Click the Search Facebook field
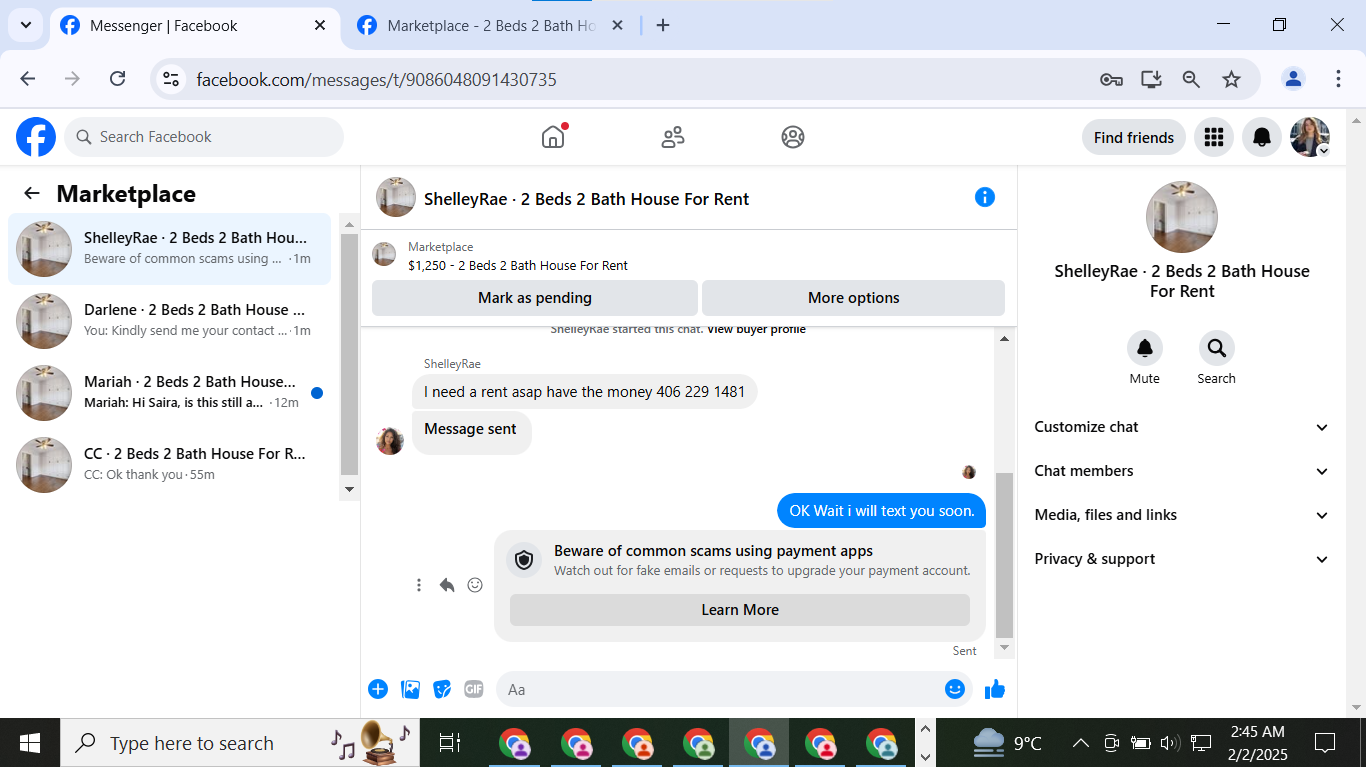Screen dimensions: 1366x767 click(204, 137)
